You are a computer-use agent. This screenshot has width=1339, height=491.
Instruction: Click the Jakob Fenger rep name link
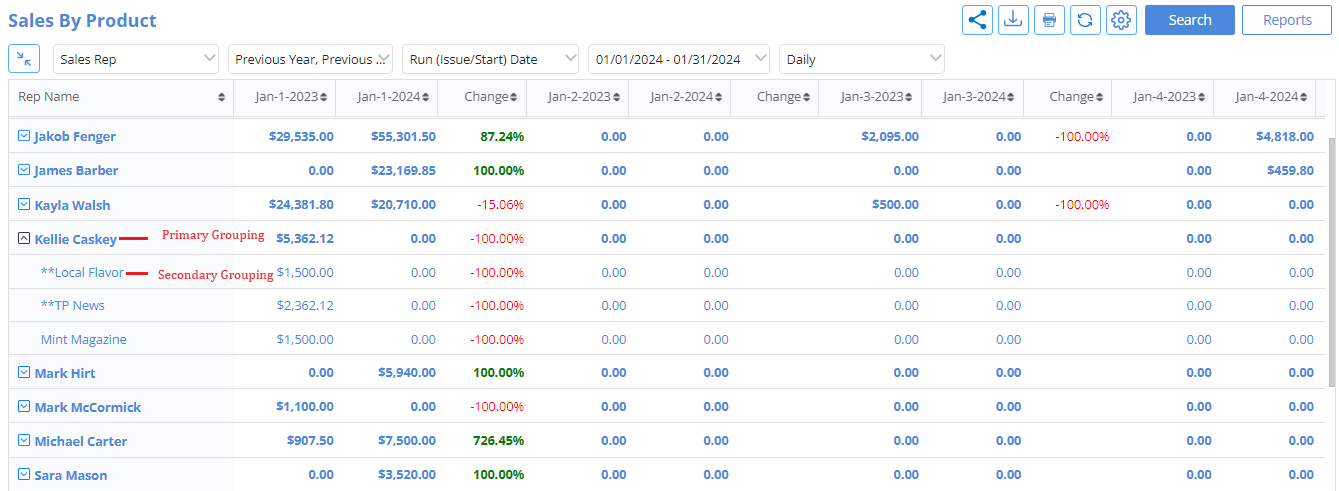[x=75, y=136]
